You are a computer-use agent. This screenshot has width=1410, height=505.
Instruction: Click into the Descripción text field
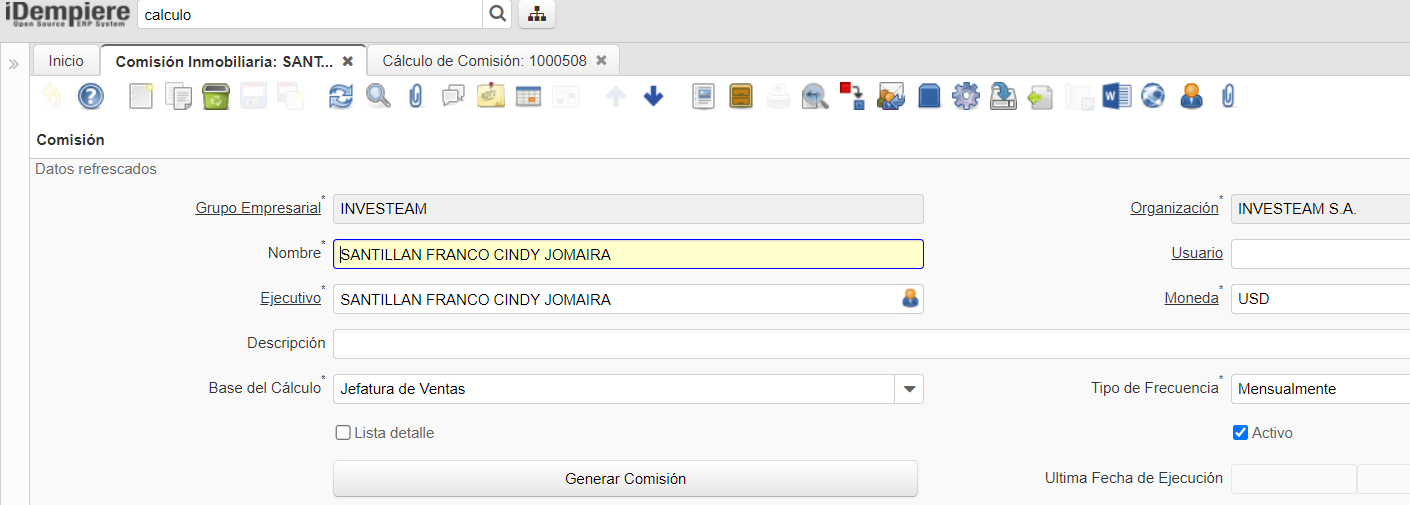click(870, 344)
